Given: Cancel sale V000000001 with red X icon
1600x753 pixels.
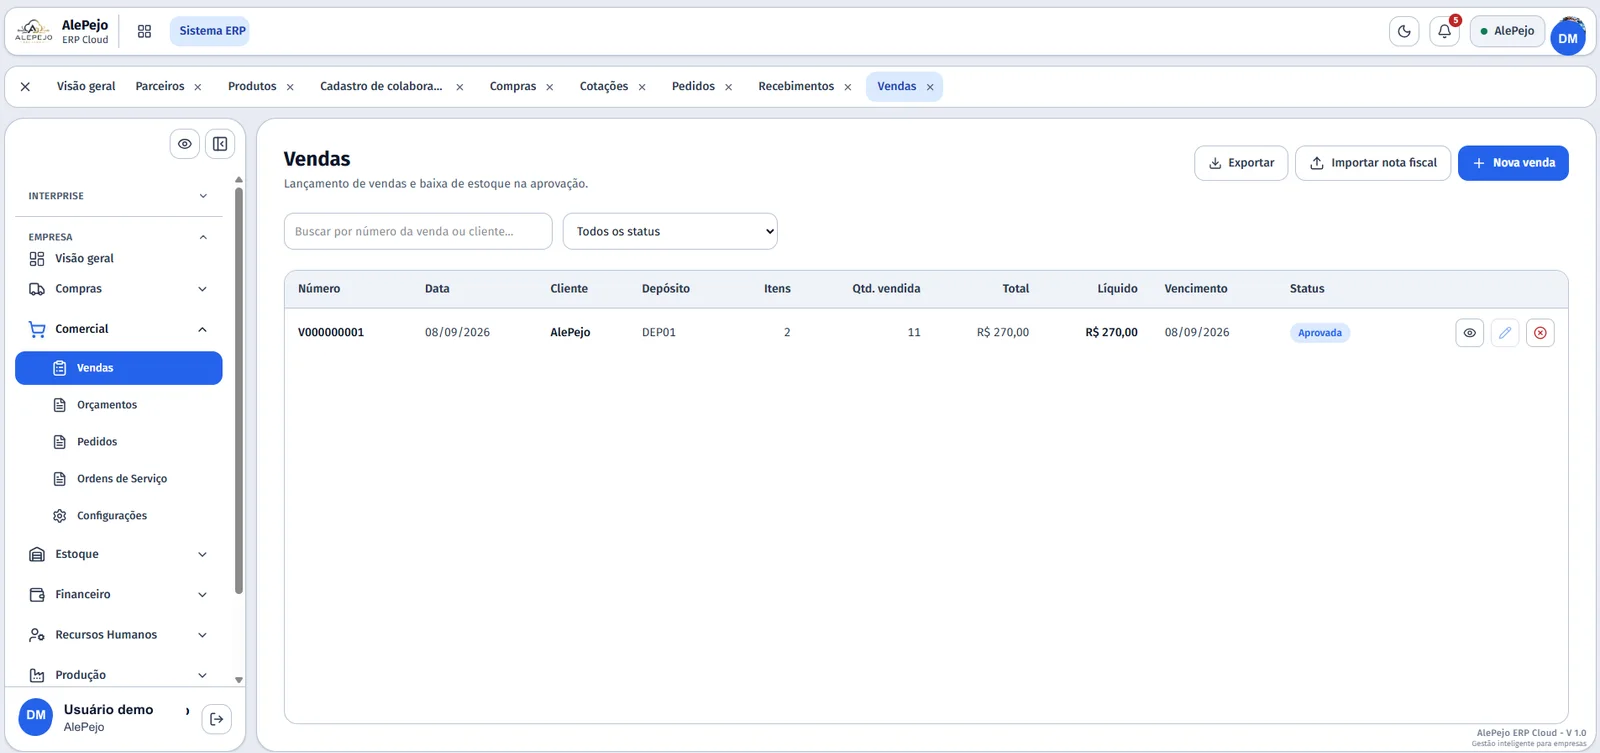Looking at the screenshot, I should 1540,333.
